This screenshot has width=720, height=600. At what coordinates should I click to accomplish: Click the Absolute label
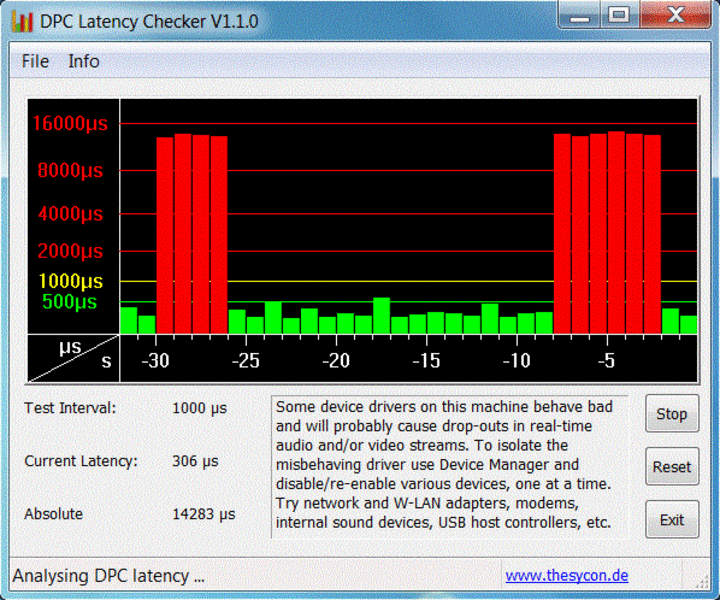(53, 514)
